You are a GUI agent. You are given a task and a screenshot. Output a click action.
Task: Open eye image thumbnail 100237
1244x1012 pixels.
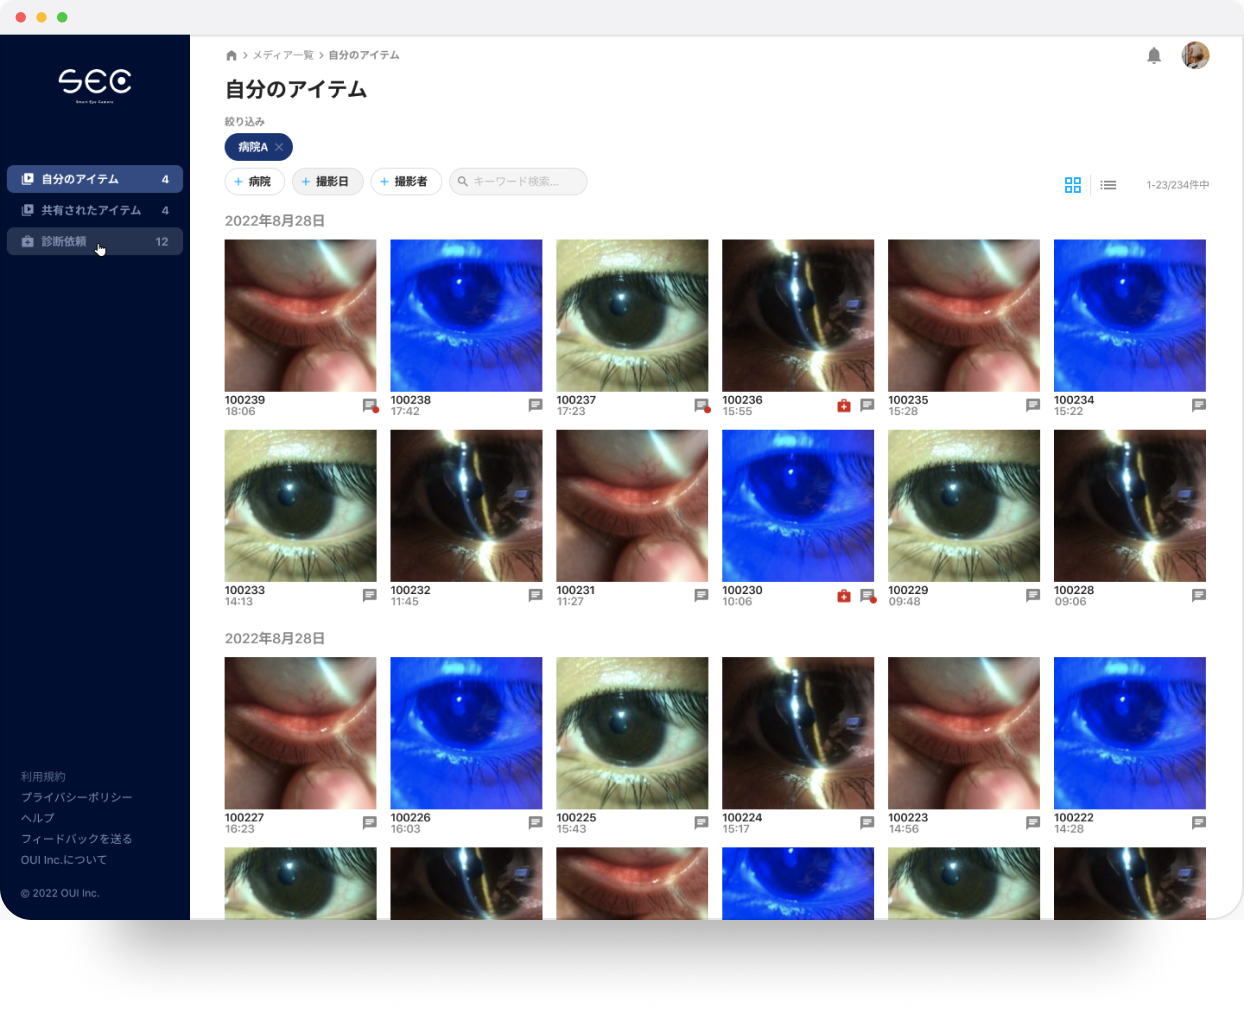632,315
